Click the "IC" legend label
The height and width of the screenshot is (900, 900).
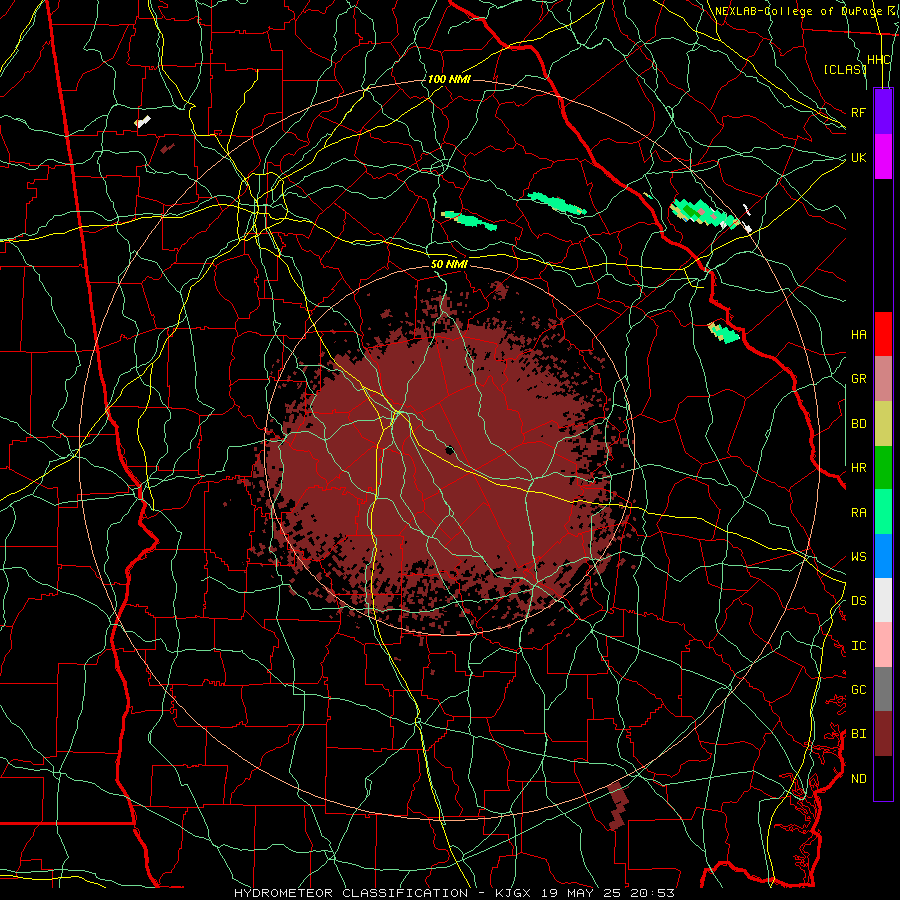(858, 646)
